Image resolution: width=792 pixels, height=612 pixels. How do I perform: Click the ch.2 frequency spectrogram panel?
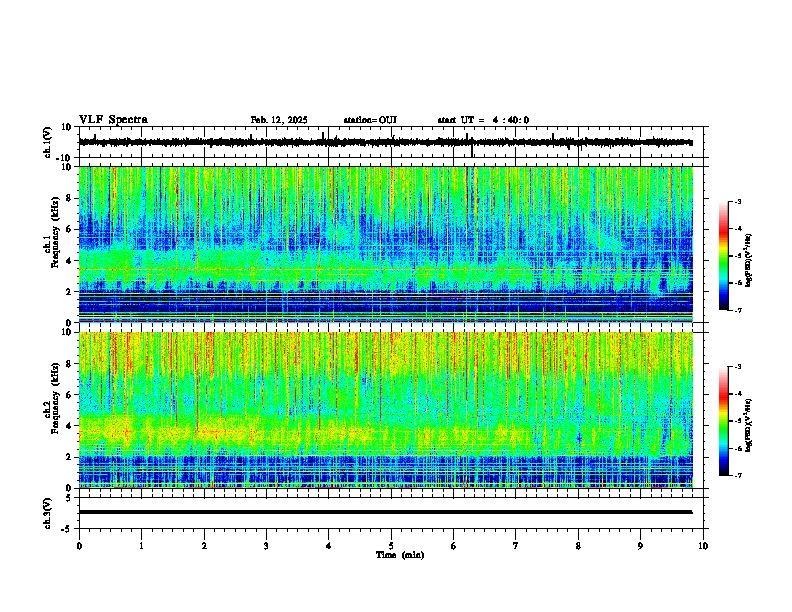coord(386,410)
